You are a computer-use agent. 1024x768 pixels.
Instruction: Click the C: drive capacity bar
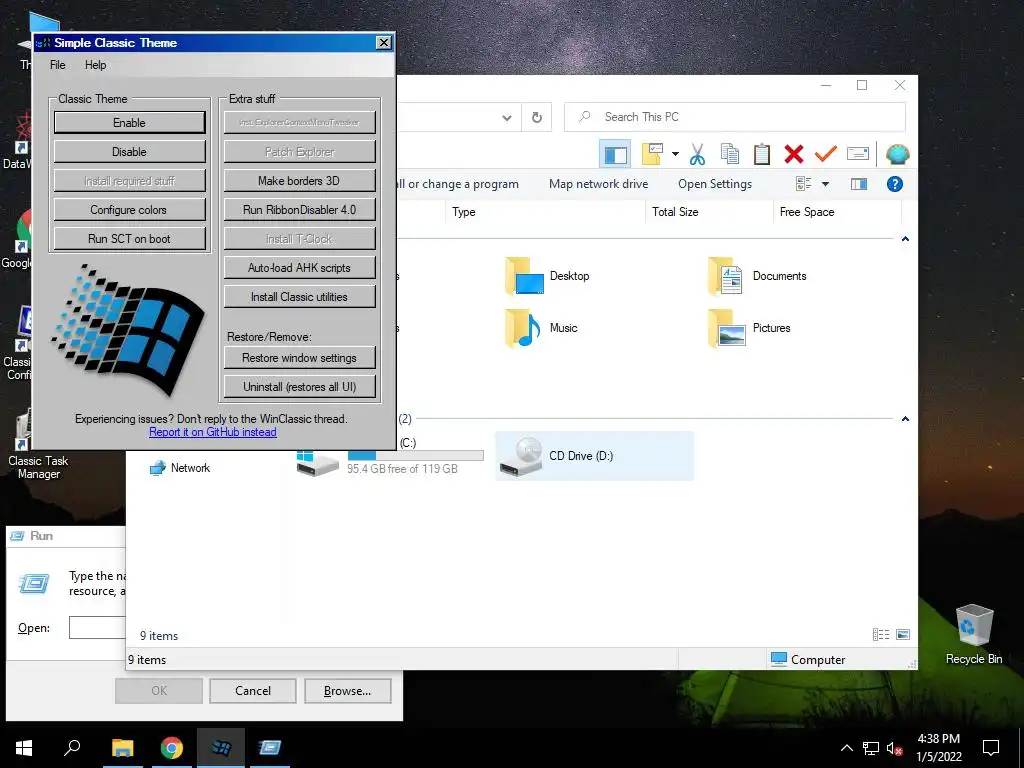click(x=415, y=455)
